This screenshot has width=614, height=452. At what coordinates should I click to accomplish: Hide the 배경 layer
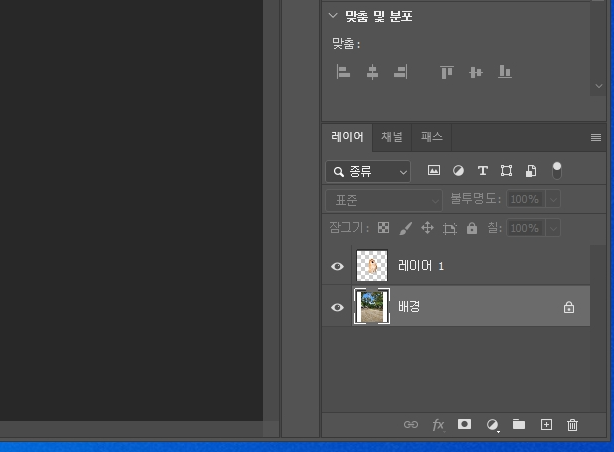coord(337,307)
